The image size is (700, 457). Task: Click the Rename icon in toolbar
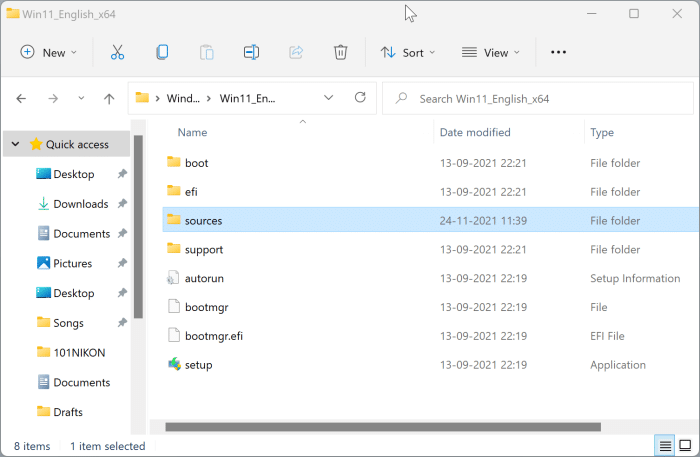(x=251, y=52)
